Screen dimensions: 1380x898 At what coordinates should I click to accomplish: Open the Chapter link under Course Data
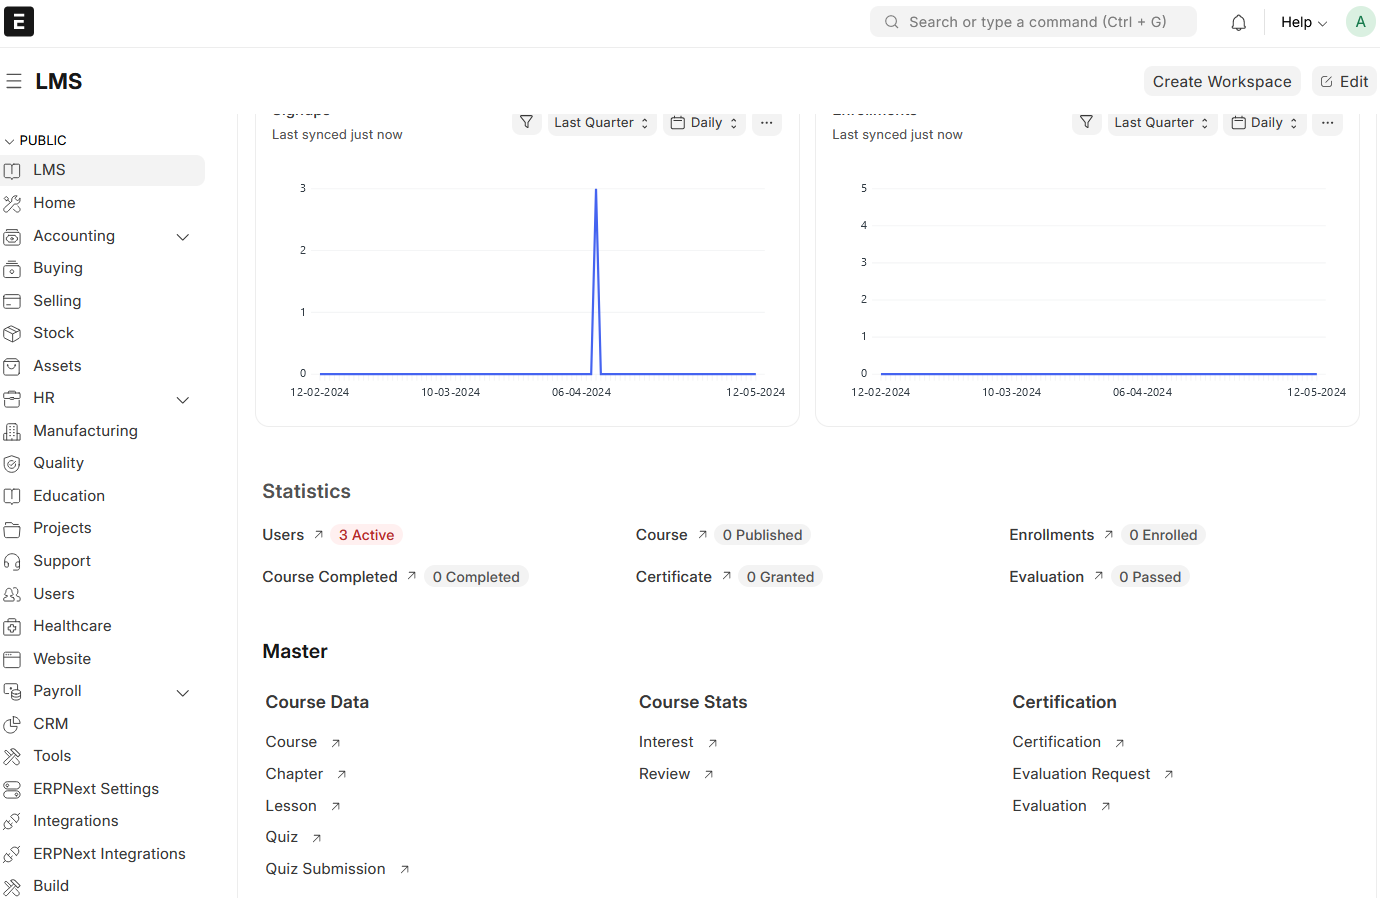click(306, 774)
